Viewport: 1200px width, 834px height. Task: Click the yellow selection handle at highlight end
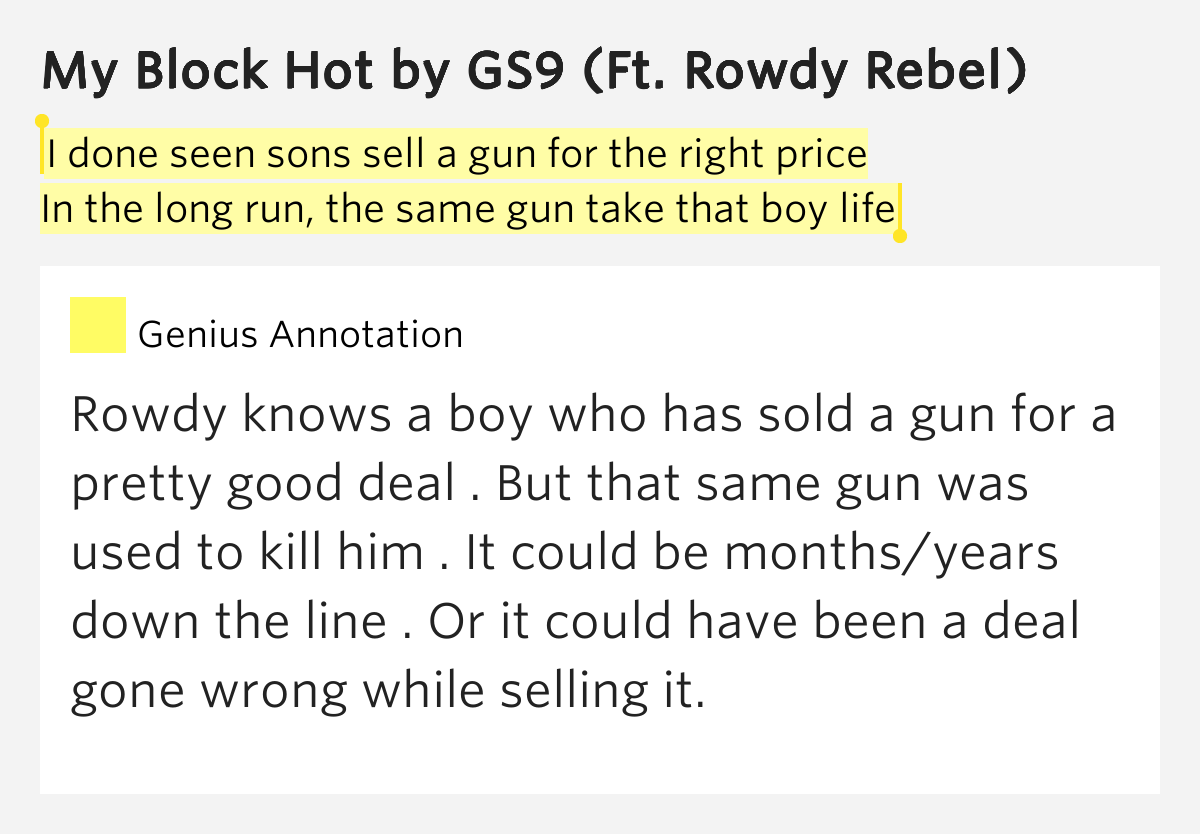pyautogui.click(x=899, y=236)
